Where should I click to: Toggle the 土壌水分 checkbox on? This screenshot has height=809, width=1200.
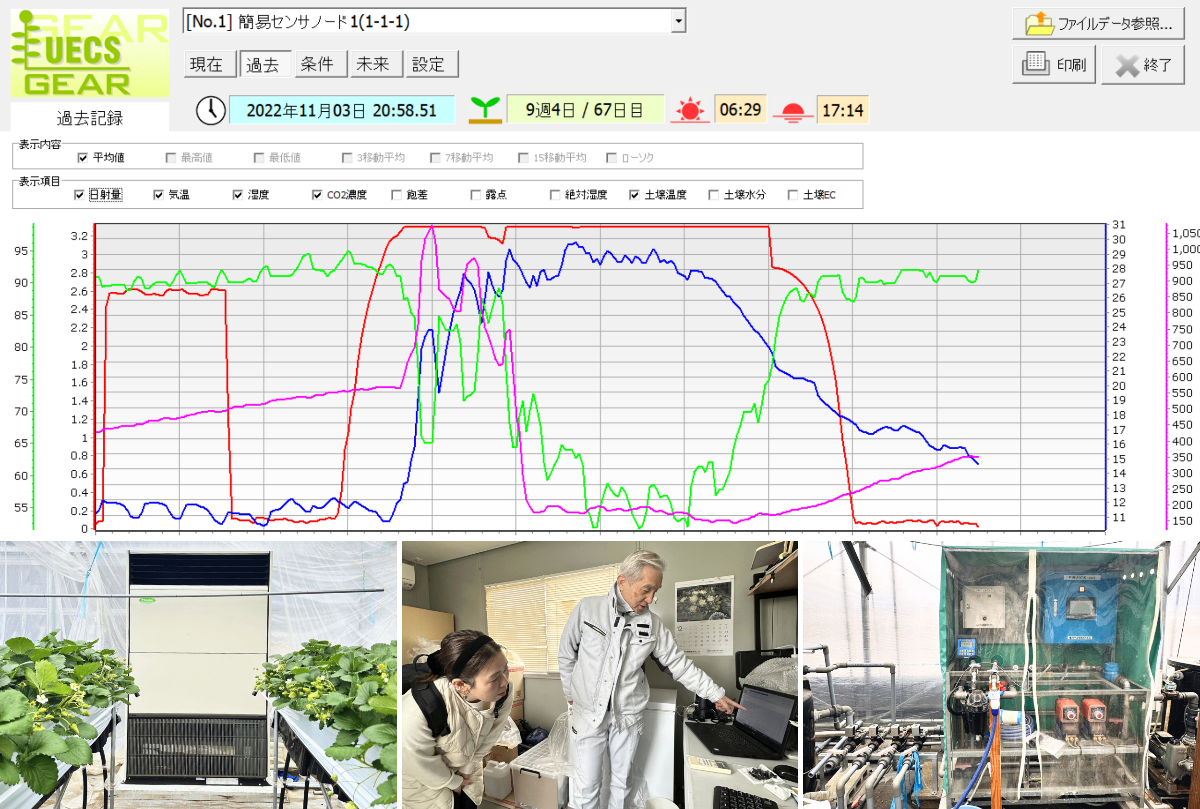pos(714,195)
